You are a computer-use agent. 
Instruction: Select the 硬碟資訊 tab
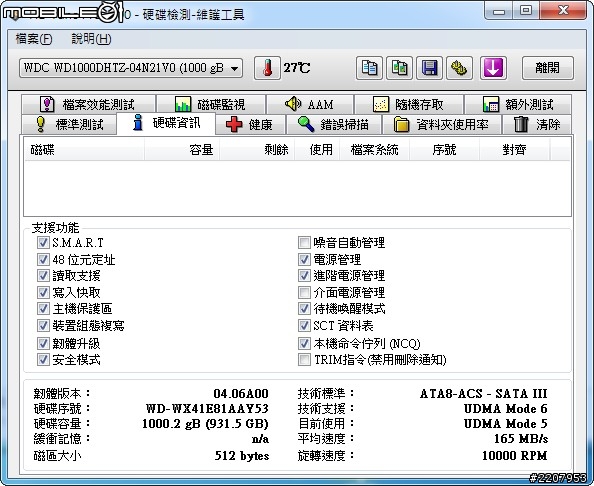[166, 123]
